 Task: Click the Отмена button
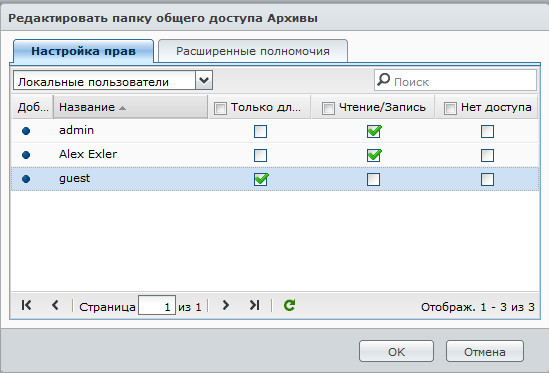tap(485, 351)
